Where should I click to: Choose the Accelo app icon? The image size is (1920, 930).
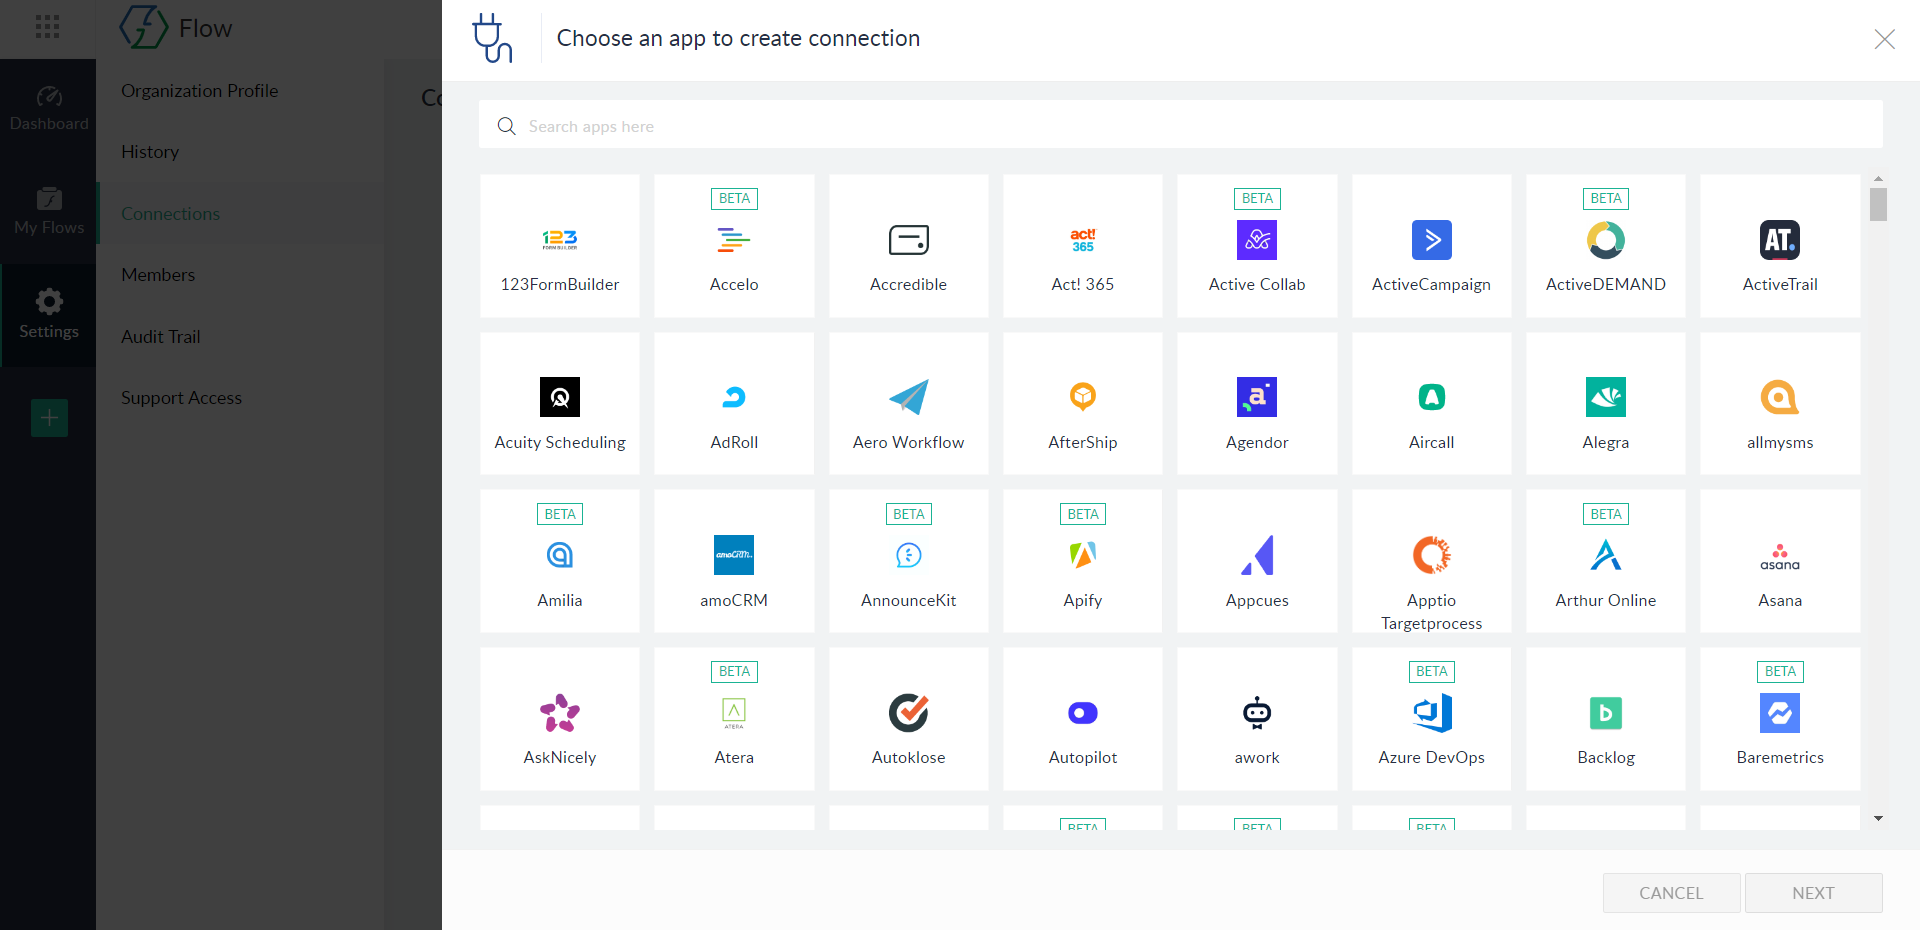(734, 240)
